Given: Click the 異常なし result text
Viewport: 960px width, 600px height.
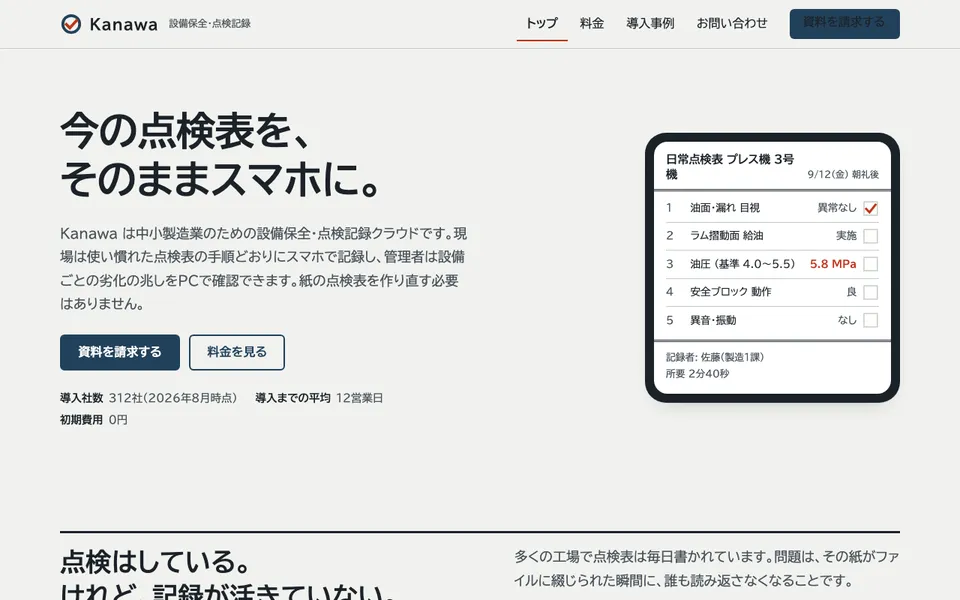Looking at the screenshot, I should [x=837, y=208].
